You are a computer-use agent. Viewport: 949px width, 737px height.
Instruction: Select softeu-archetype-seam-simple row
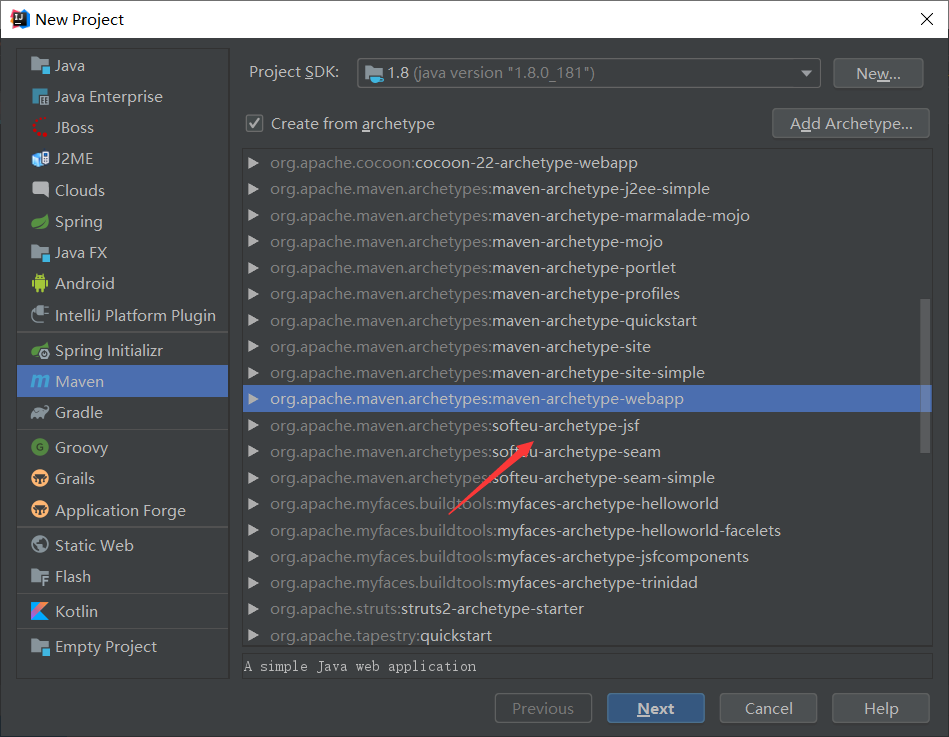[x=587, y=477]
